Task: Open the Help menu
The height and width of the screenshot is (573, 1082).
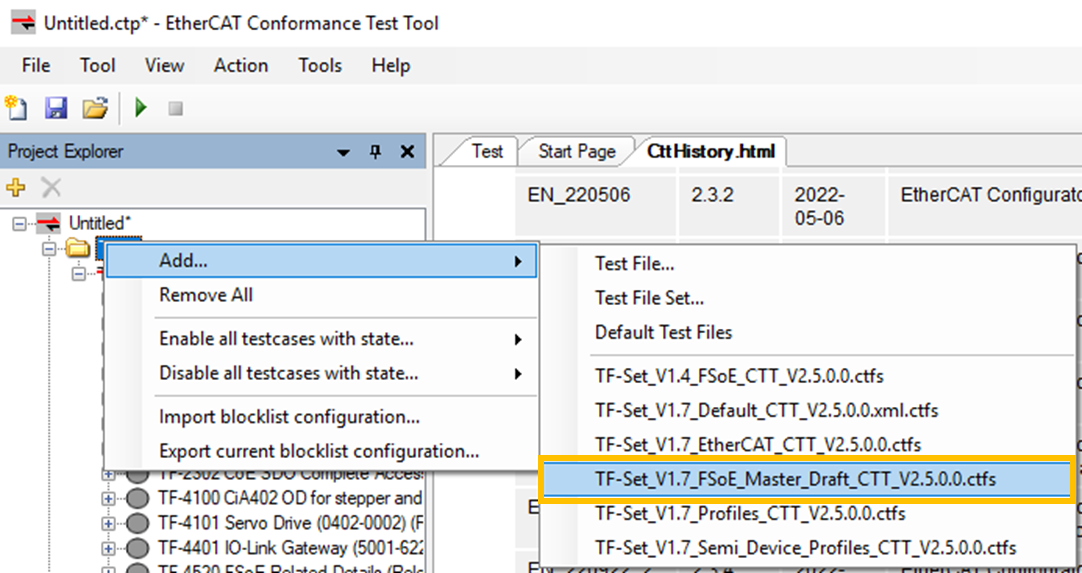Action: [x=391, y=66]
